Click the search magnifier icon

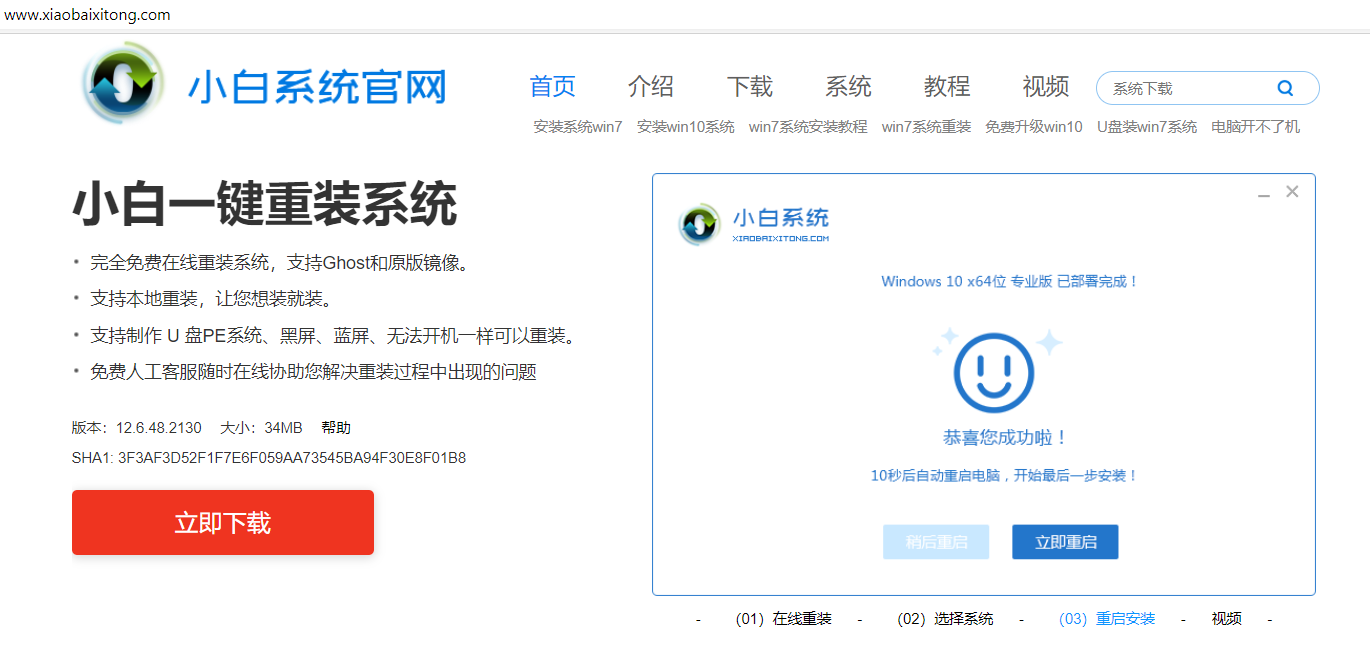point(1285,88)
